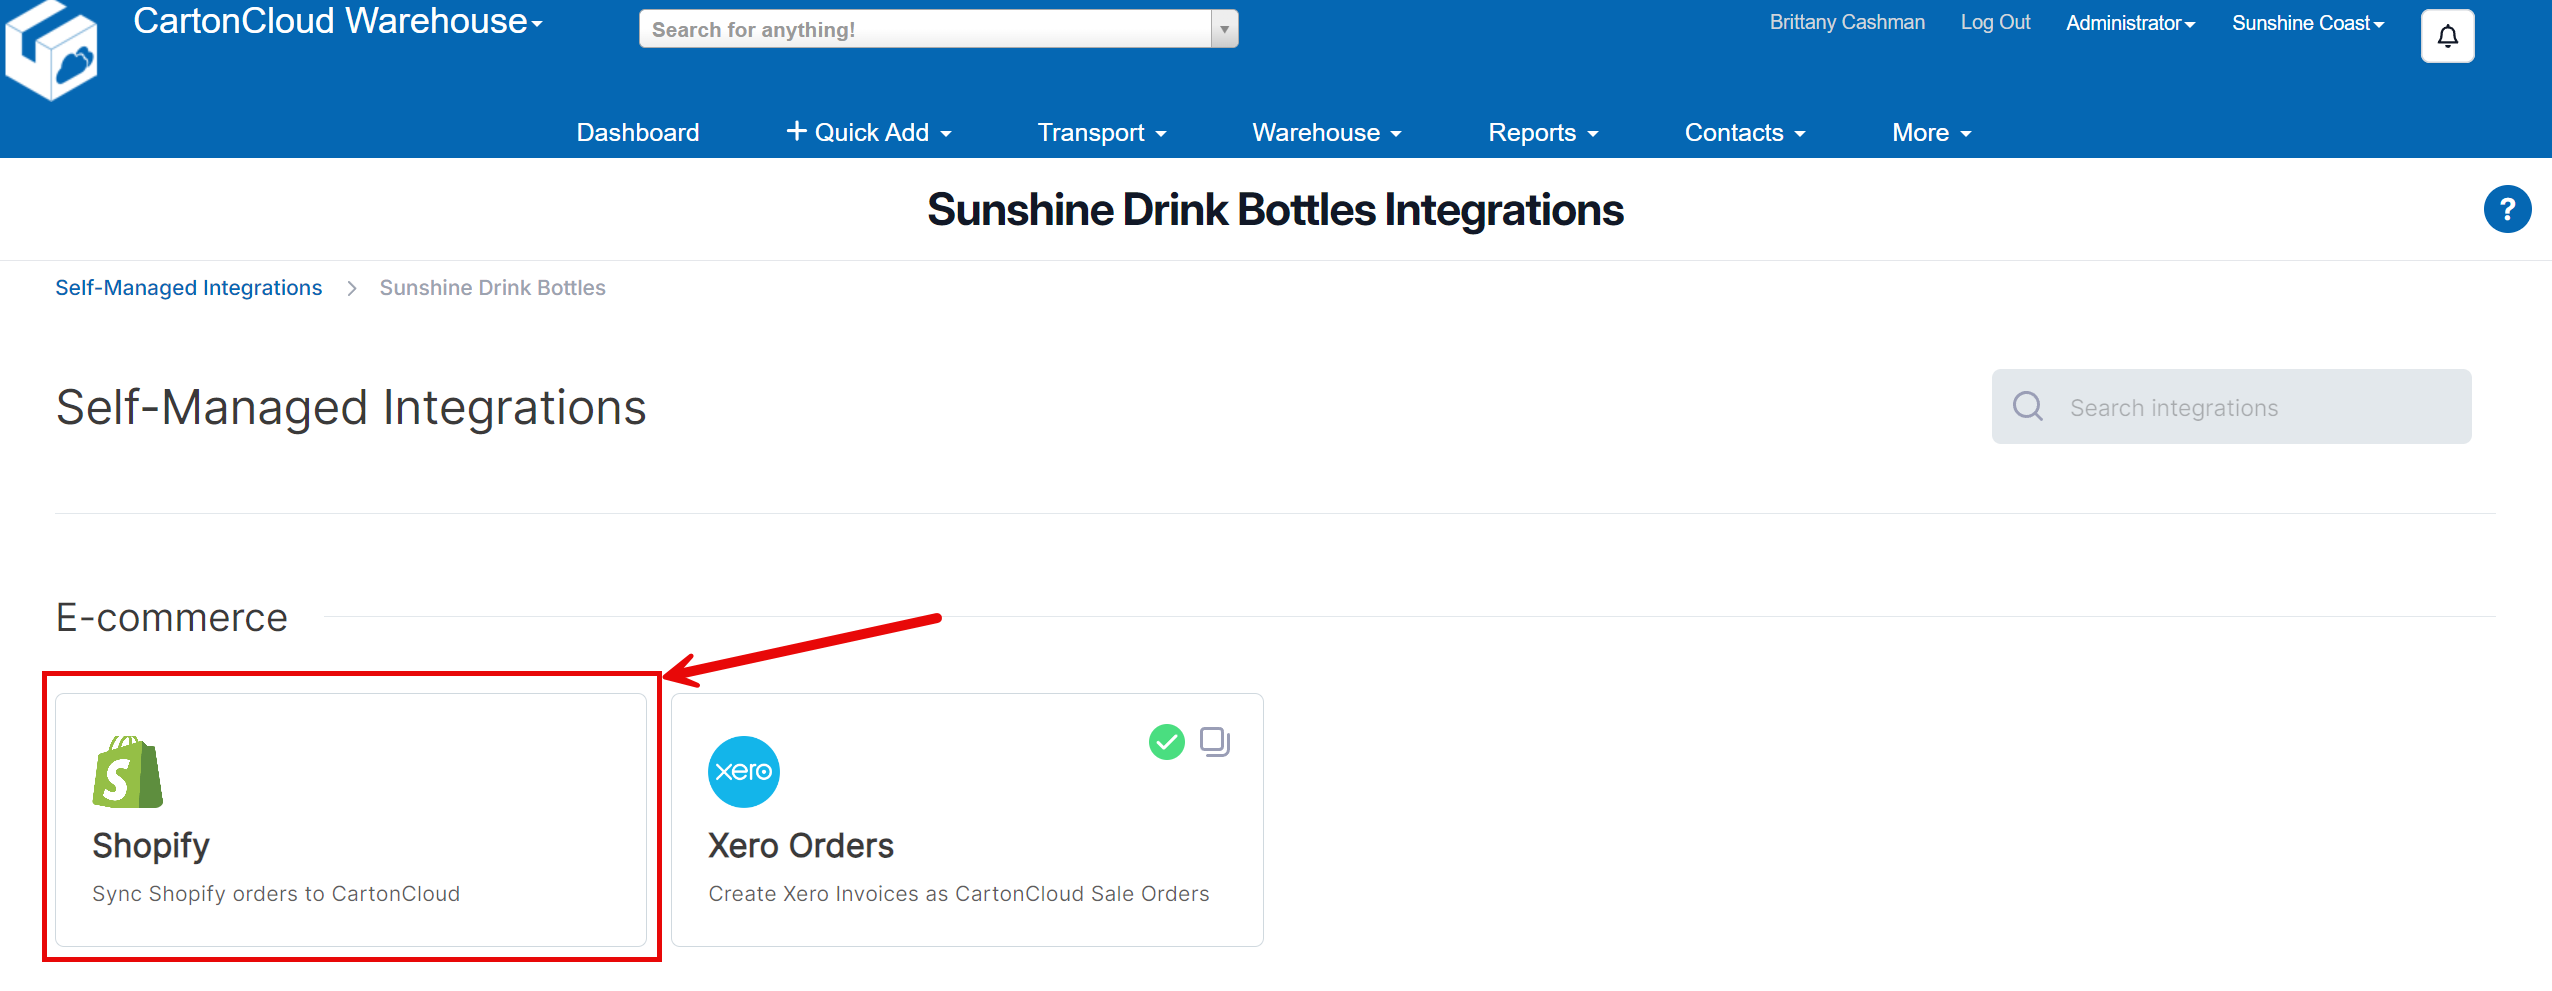The width and height of the screenshot is (2552, 991).
Task: Click the CartonCloud cube logo icon
Action: click(x=52, y=48)
